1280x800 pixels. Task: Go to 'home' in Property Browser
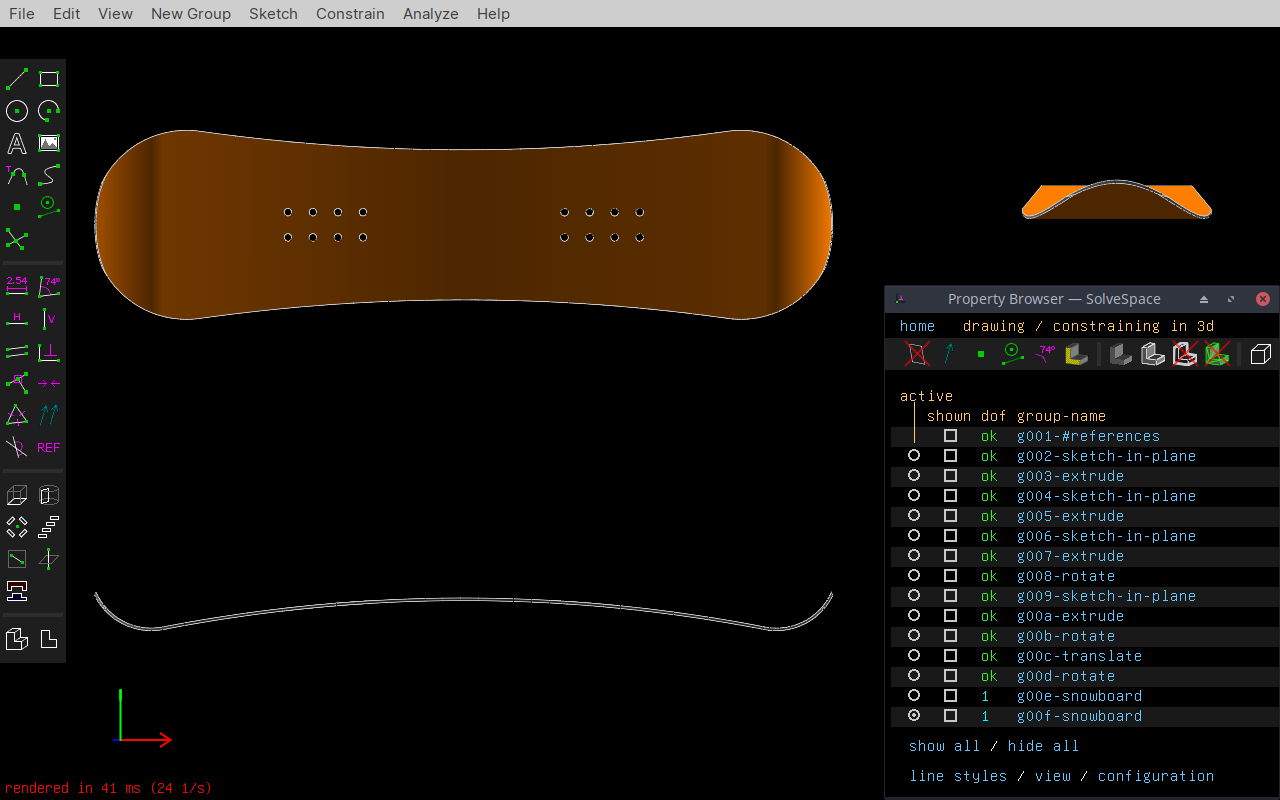(917, 326)
